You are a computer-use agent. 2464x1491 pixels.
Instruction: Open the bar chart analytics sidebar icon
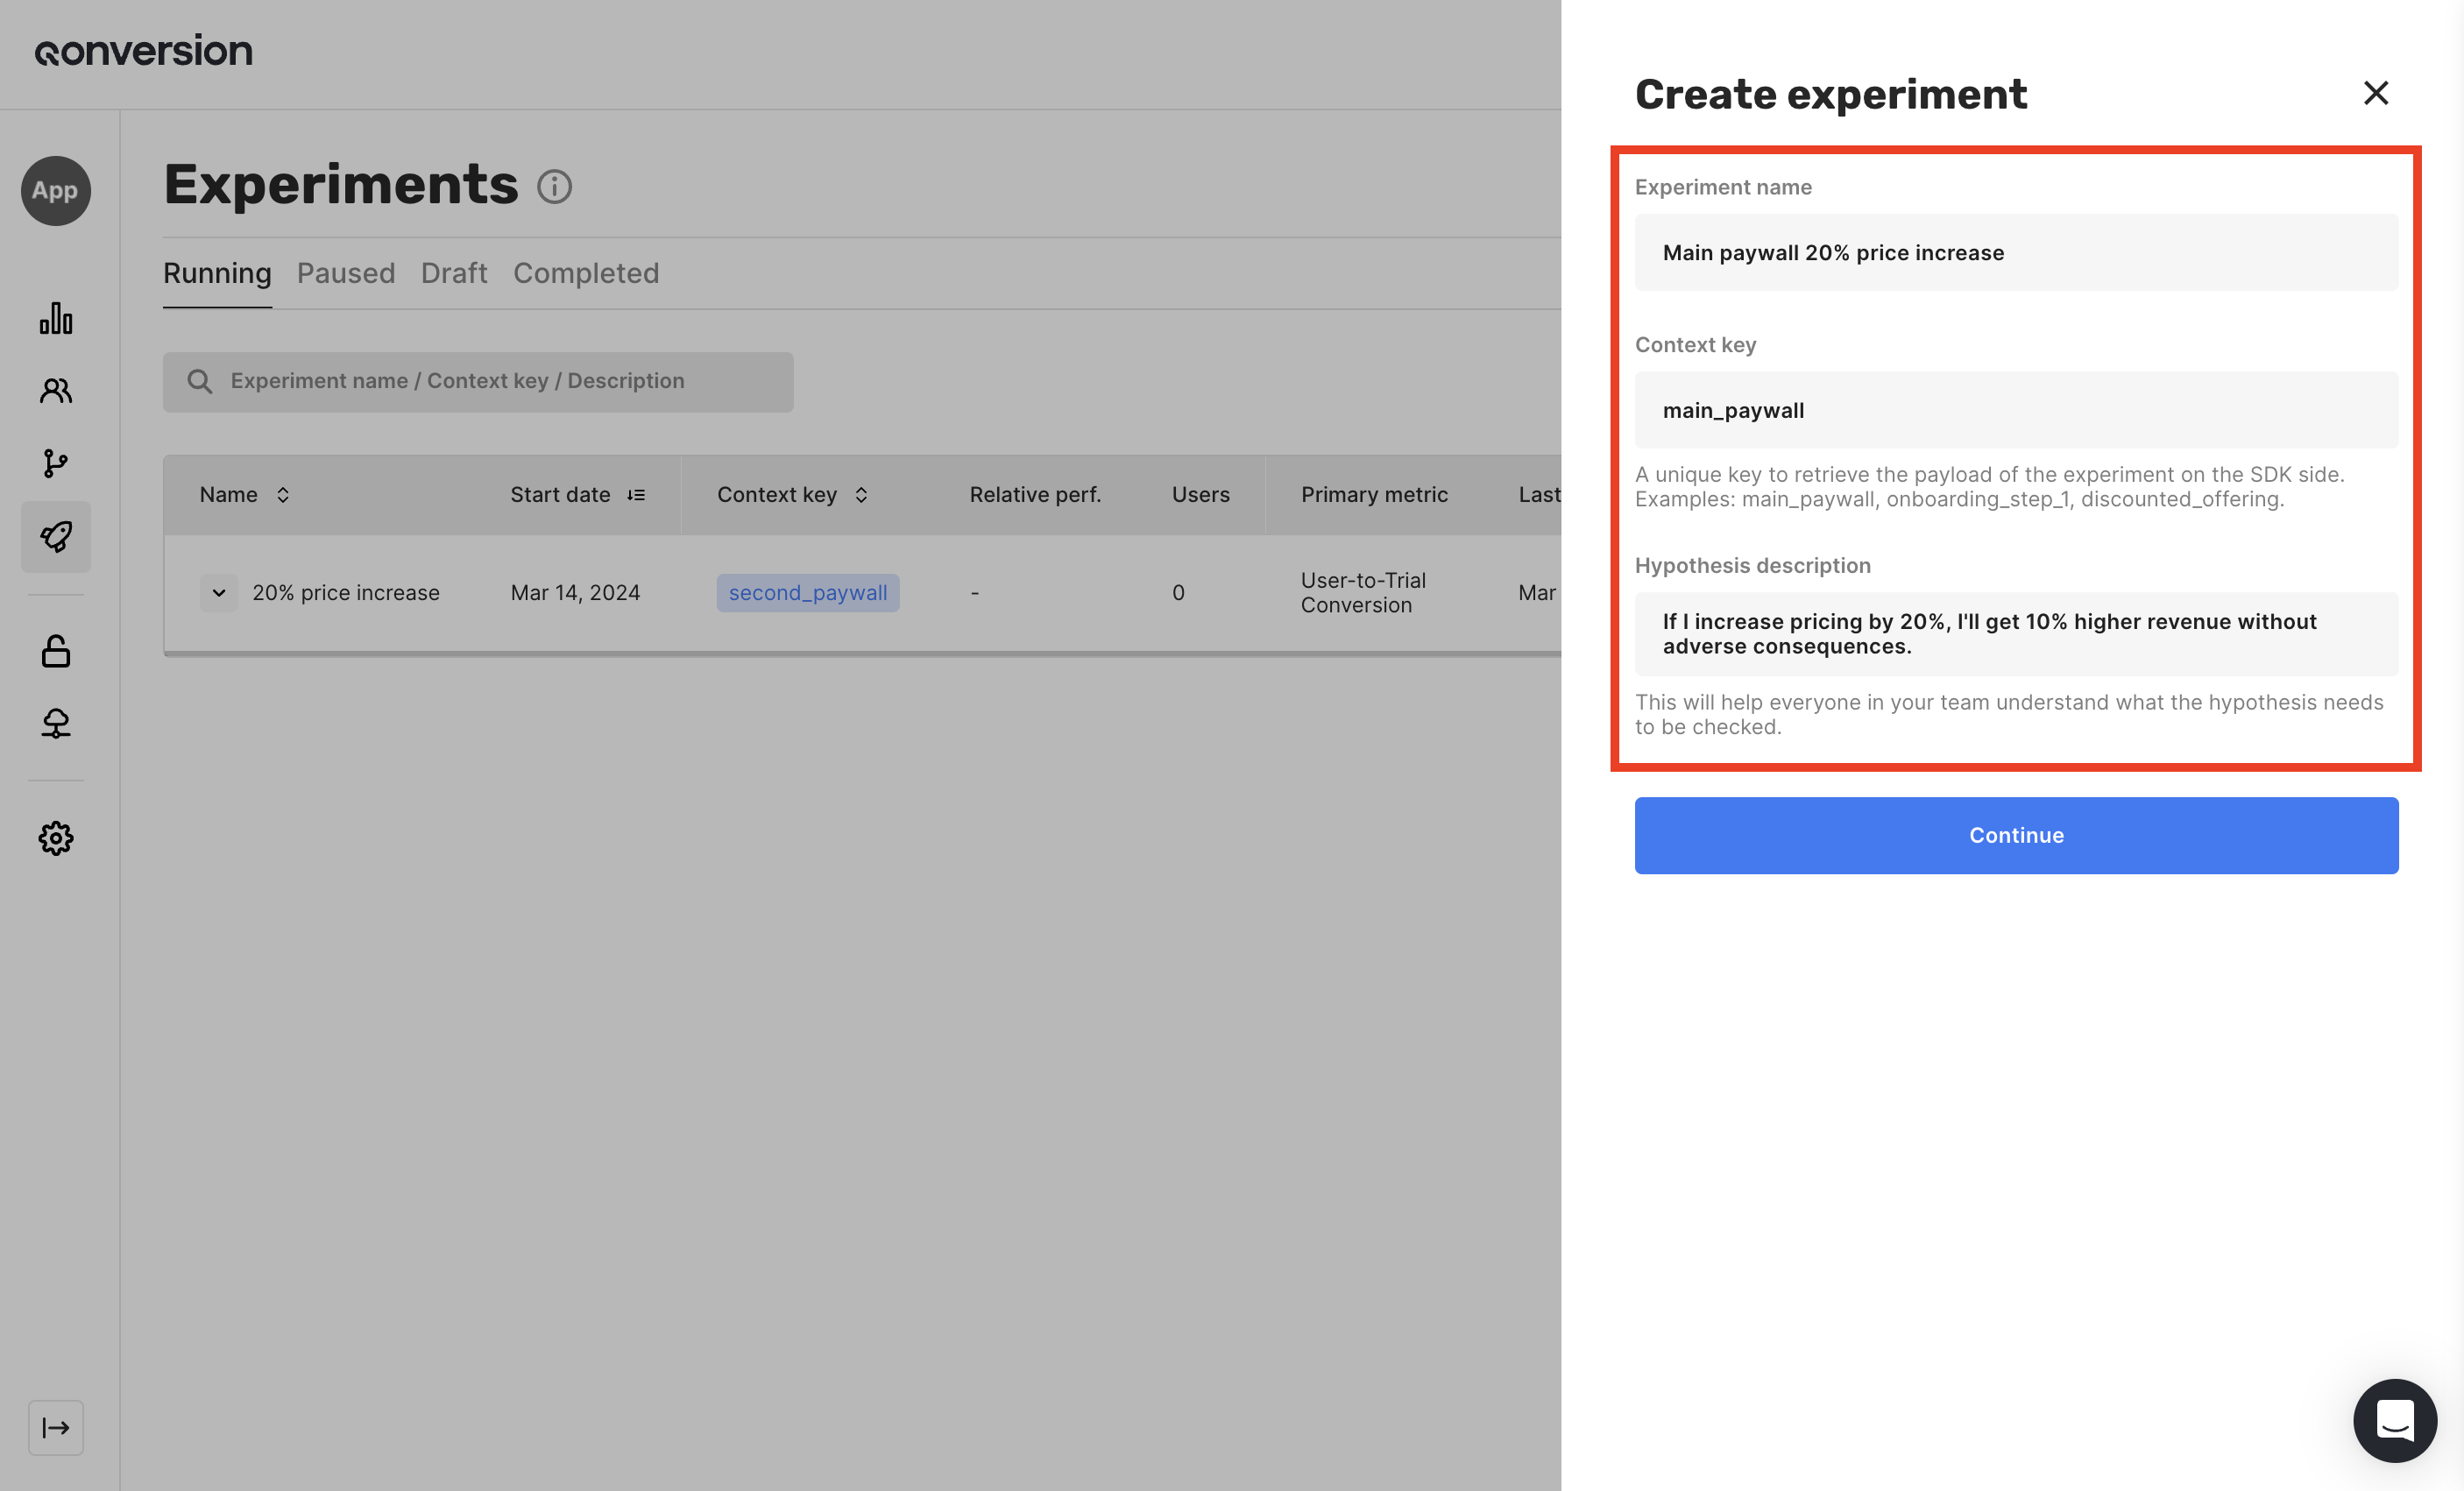[56, 319]
